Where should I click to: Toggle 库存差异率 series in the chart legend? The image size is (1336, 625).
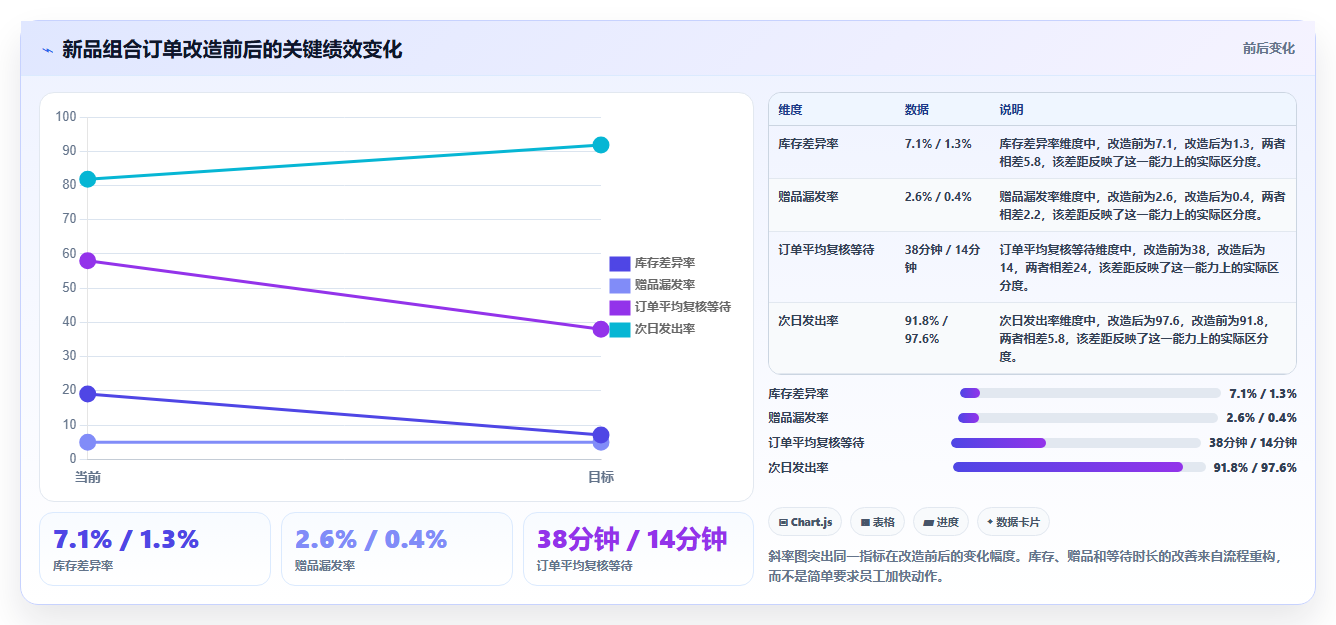(x=652, y=263)
